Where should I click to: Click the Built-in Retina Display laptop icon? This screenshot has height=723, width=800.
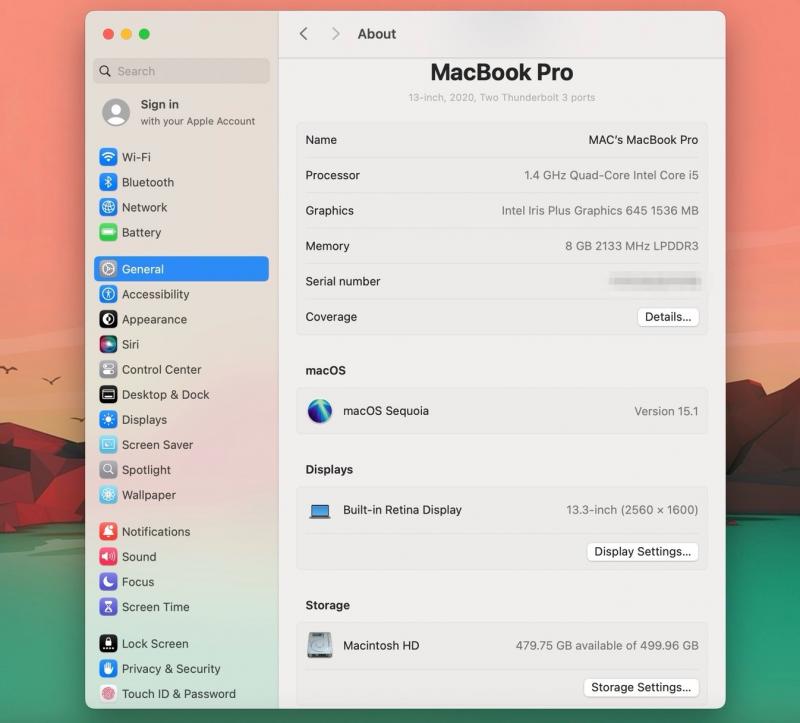[320, 510]
